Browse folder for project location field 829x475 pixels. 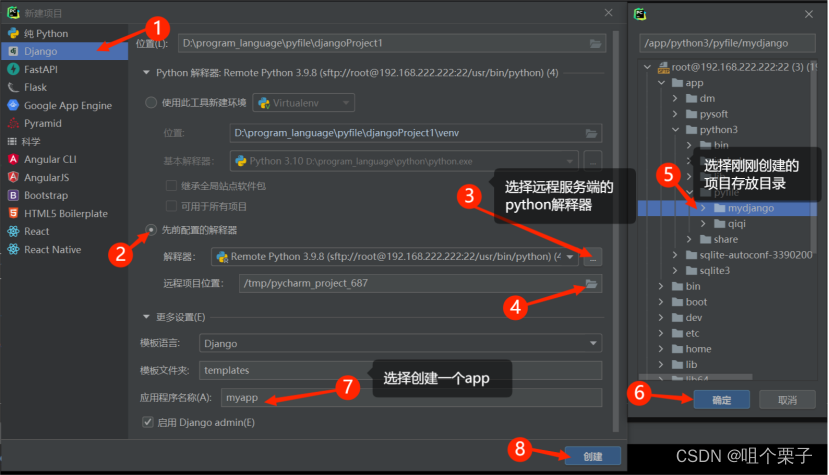595,43
